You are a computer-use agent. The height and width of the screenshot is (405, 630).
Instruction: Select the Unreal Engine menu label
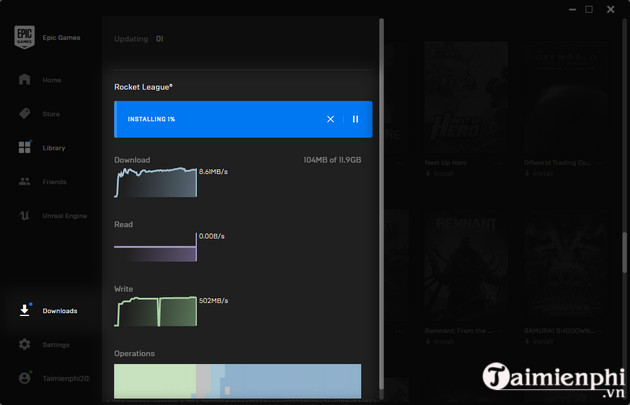(65, 216)
